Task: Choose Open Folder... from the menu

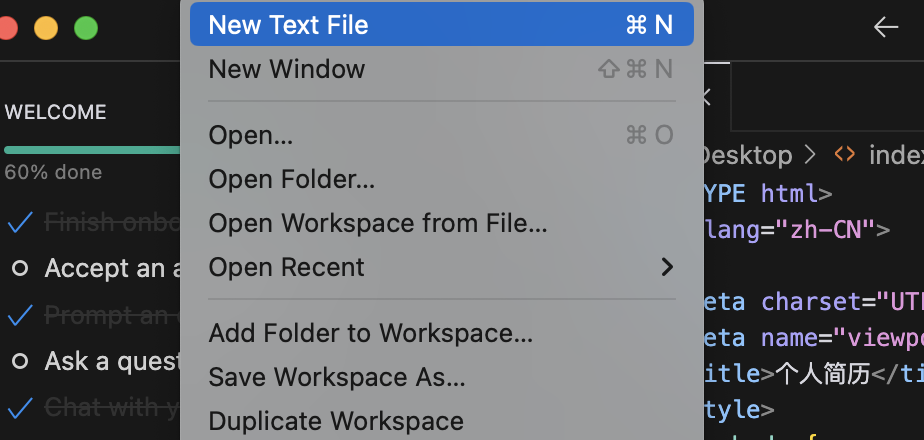Action: tap(441, 179)
